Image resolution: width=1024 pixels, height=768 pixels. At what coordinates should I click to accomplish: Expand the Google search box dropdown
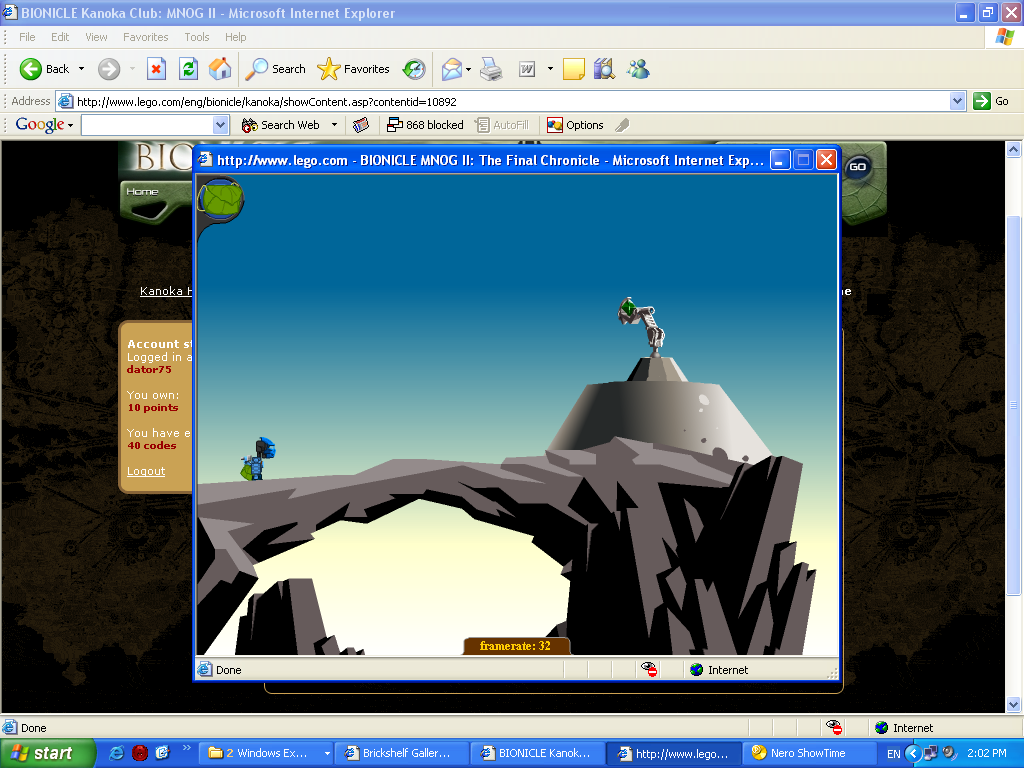pos(221,125)
